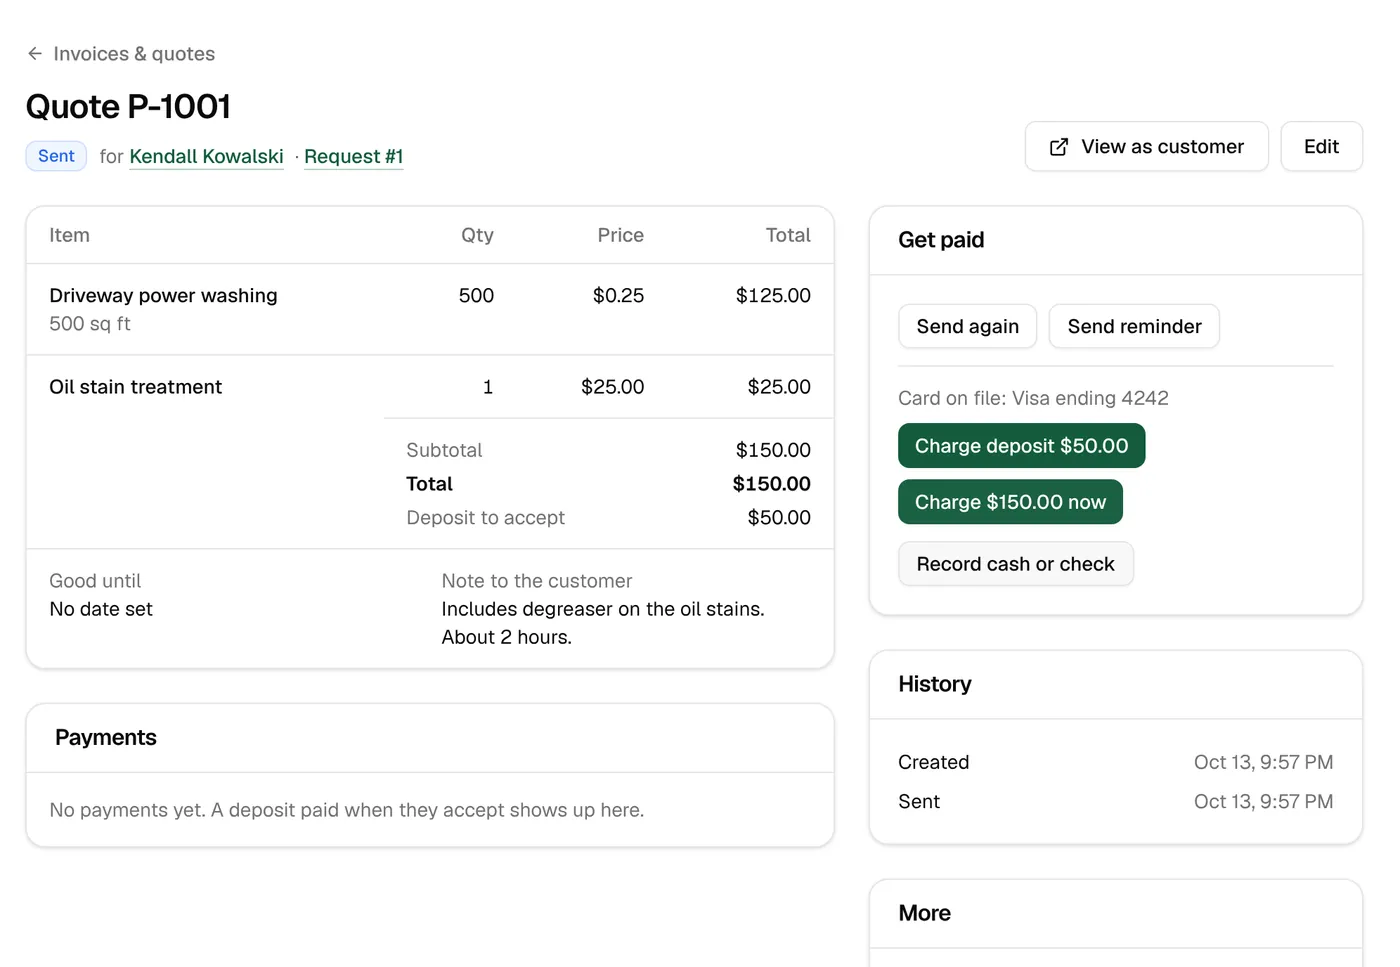Click the 500 sq ft description
1400x967 pixels.
tap(90, 324)
